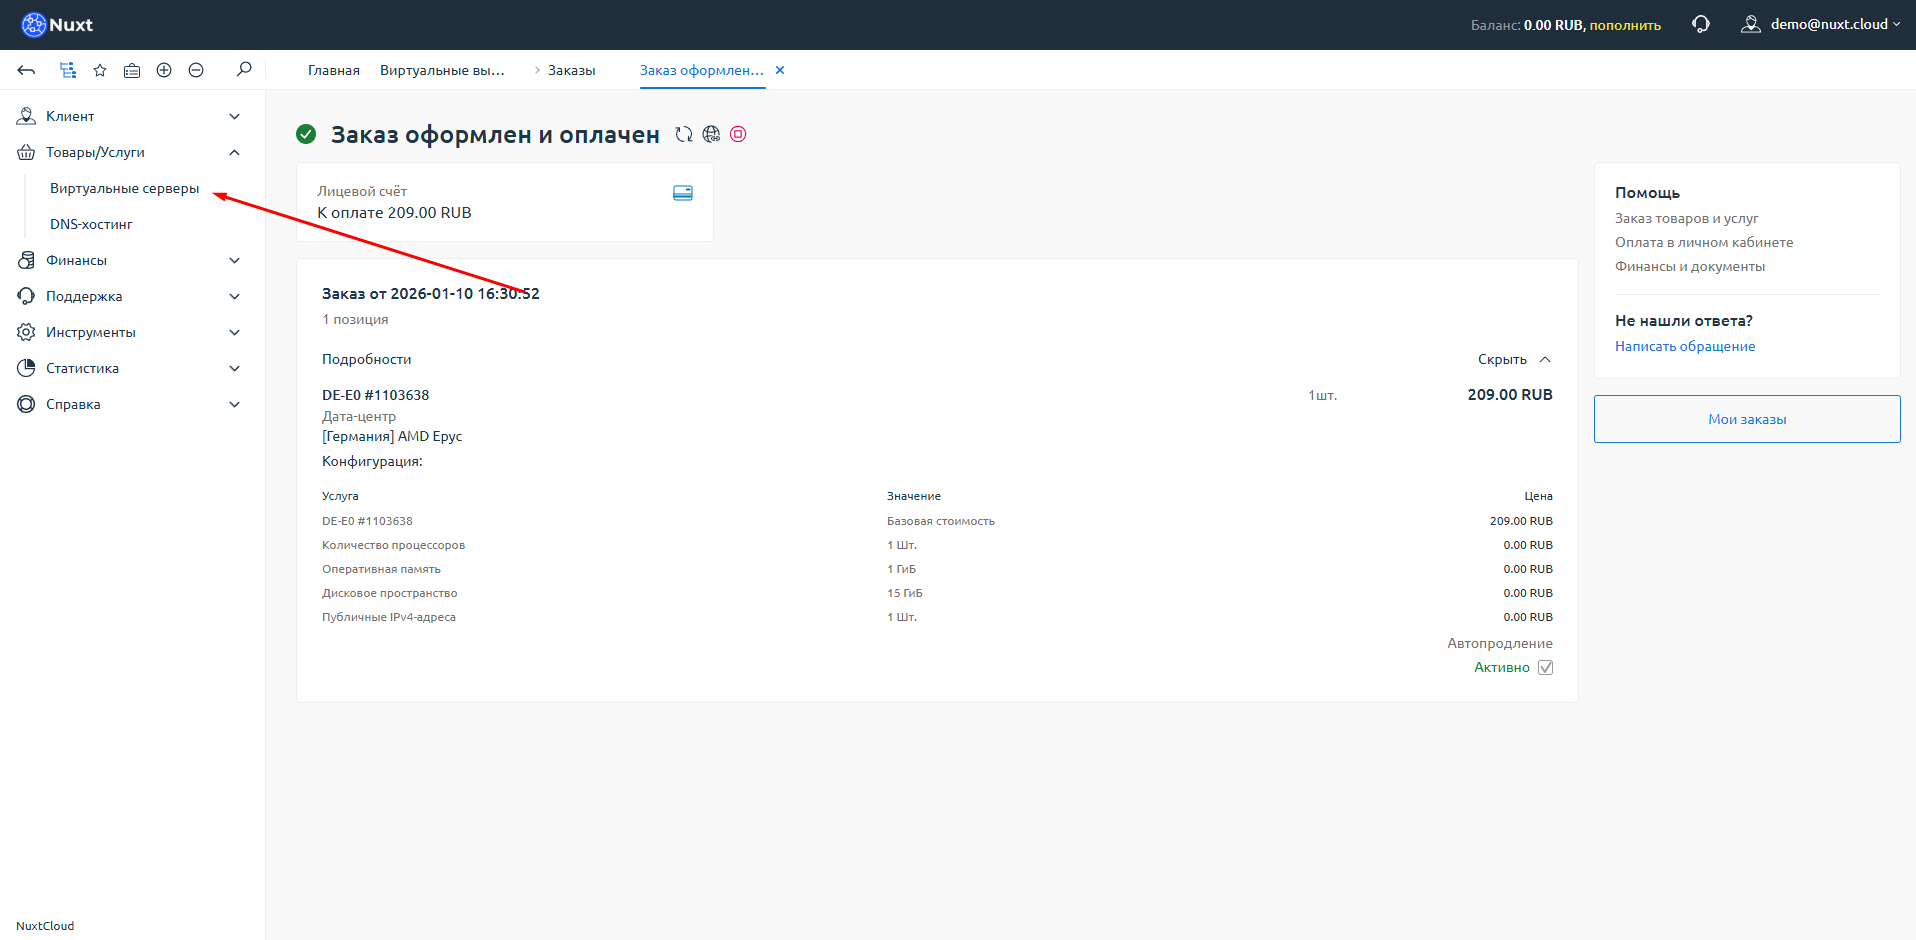Click the back arrow navigation icon
This screenshot has width=1916, height=940.
click(x=25, y=70)
